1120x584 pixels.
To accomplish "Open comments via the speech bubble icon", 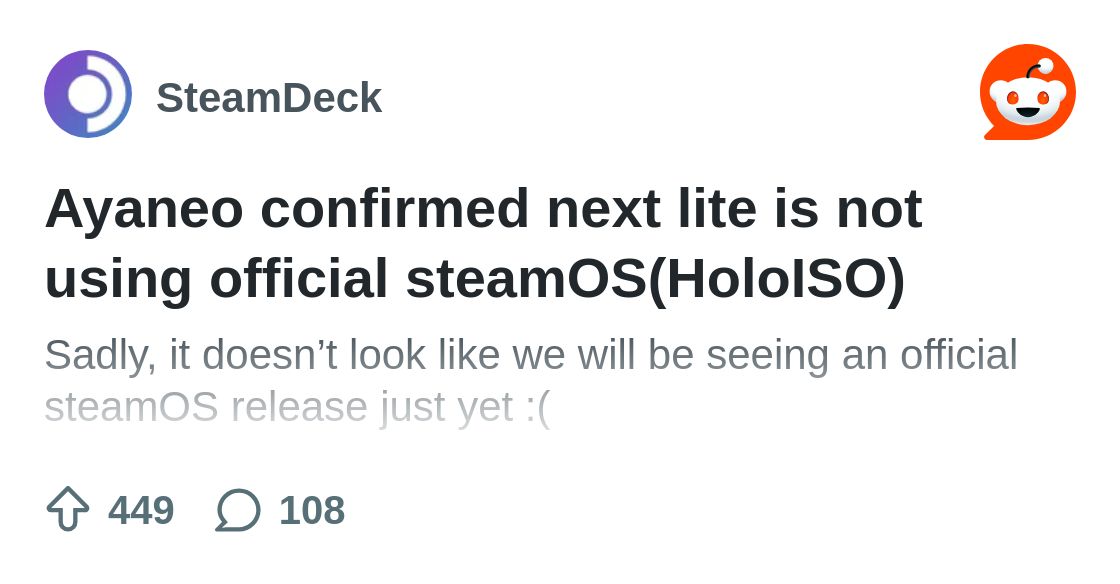I will 238,509.
